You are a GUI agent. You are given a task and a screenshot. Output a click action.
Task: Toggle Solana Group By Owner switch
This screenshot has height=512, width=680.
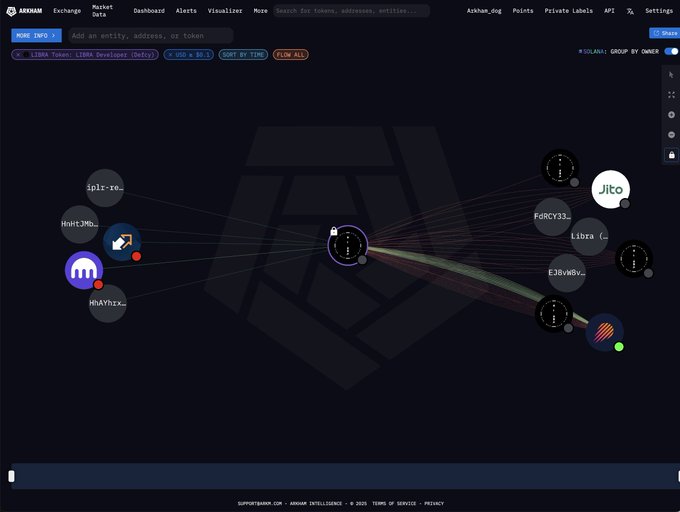pyautogui.click(x=671, y=52)
